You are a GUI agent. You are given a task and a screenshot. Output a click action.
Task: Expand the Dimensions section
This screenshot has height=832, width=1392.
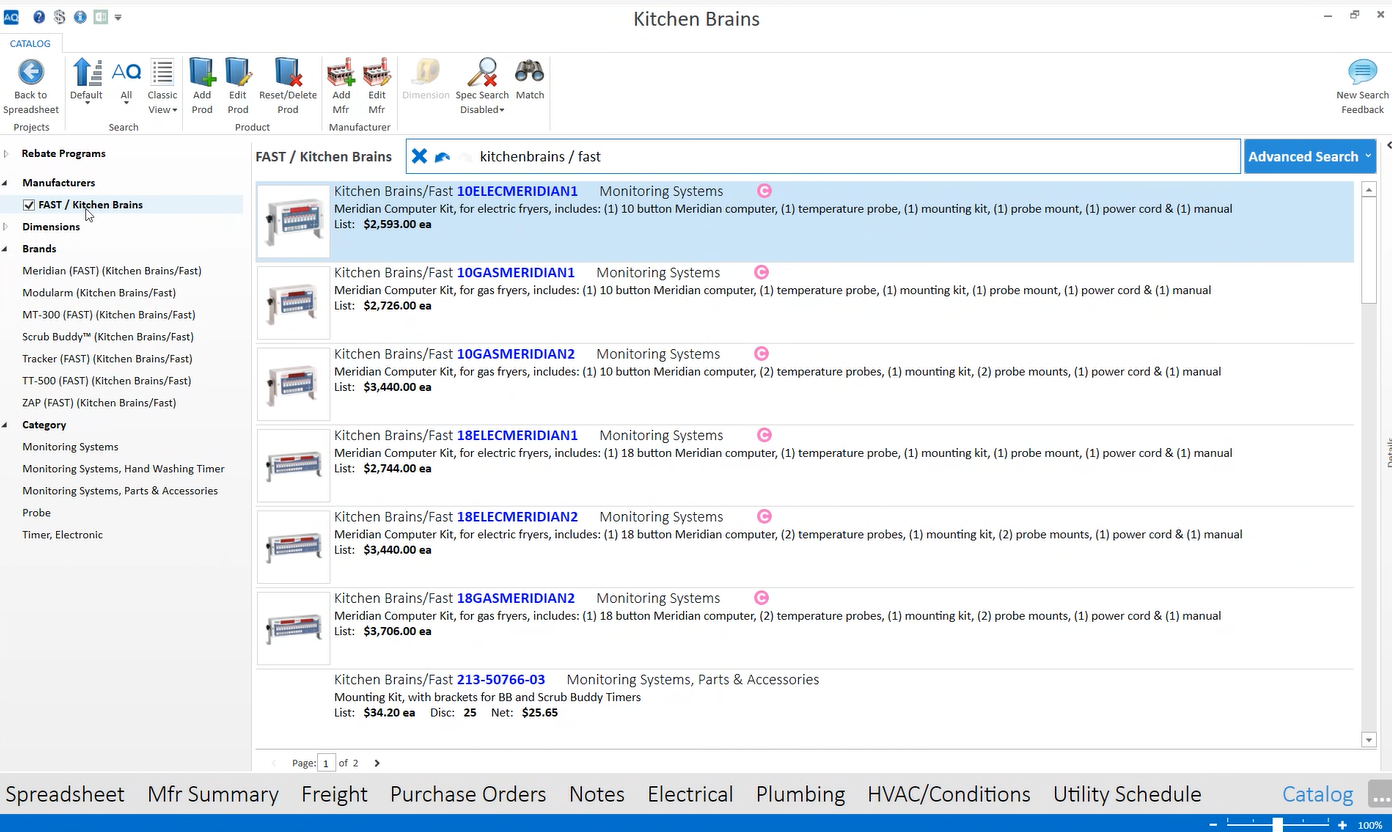(6, 227)
